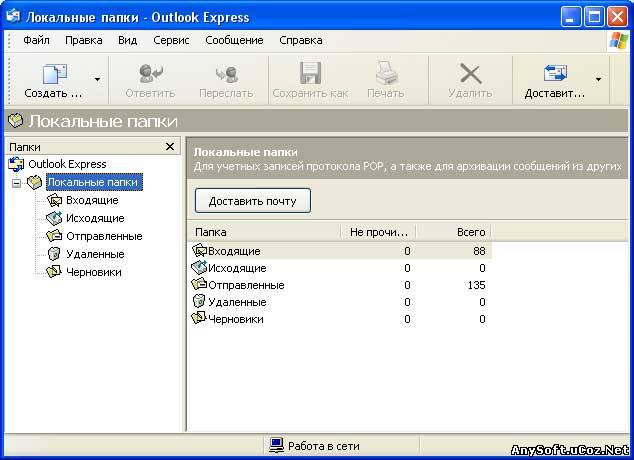Open the Сообщение menu
This screenshot has height=460, width=634.
coord(234,40)
